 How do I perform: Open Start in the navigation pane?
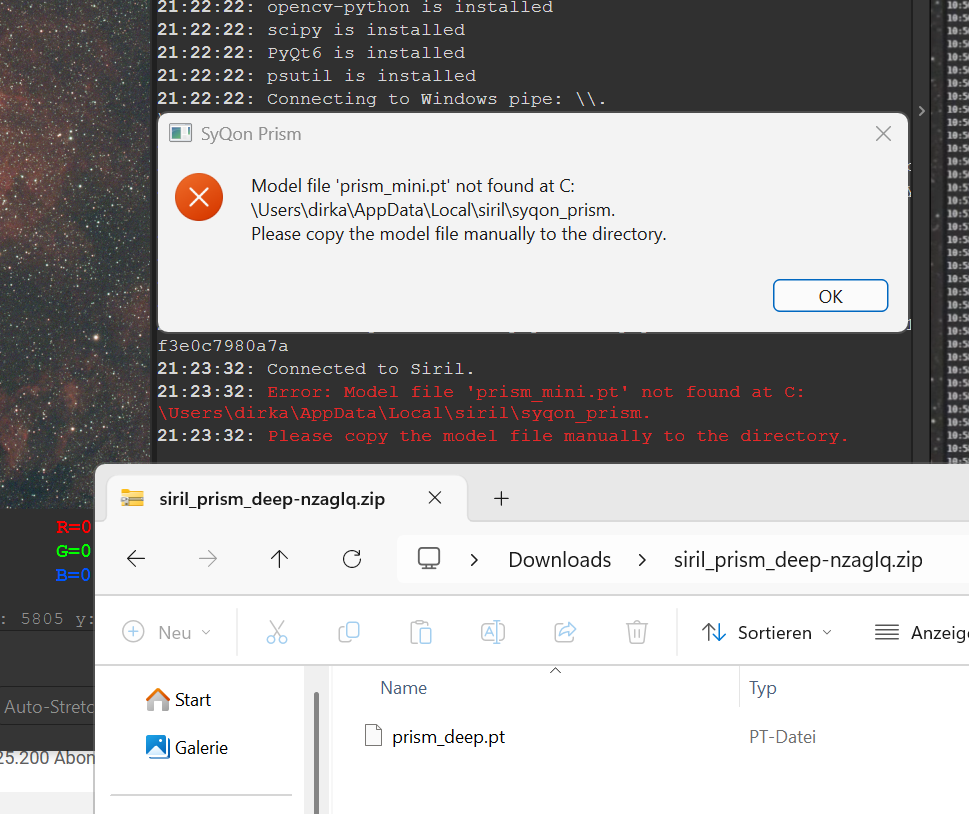pyautogui.click(x=179, y=700)
